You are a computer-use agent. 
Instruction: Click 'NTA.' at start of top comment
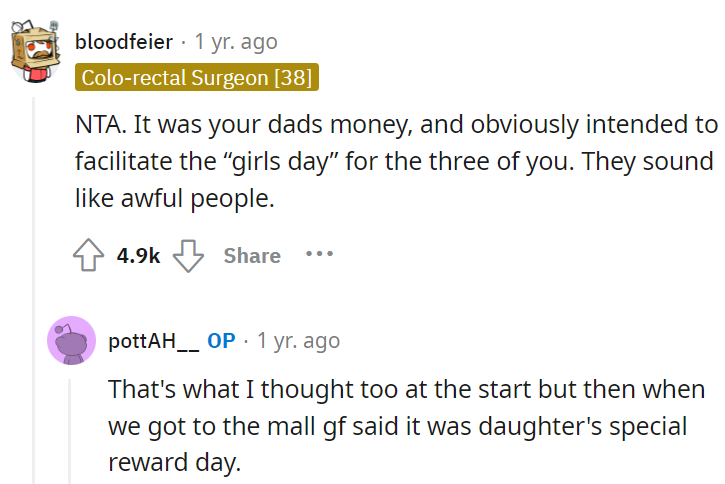tap(101, 124)
